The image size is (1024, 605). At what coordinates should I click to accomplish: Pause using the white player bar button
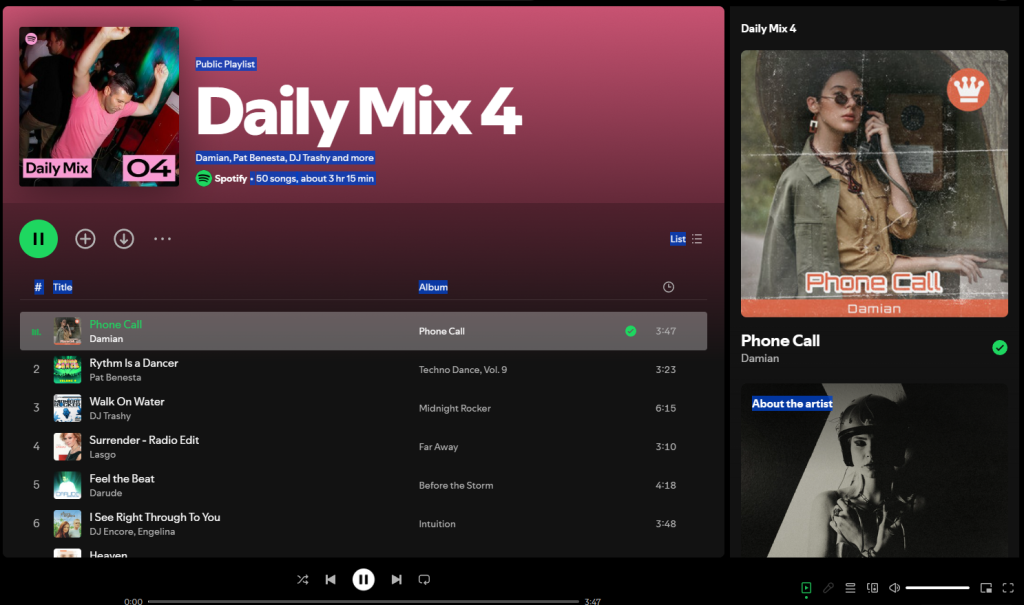point(364,580)
